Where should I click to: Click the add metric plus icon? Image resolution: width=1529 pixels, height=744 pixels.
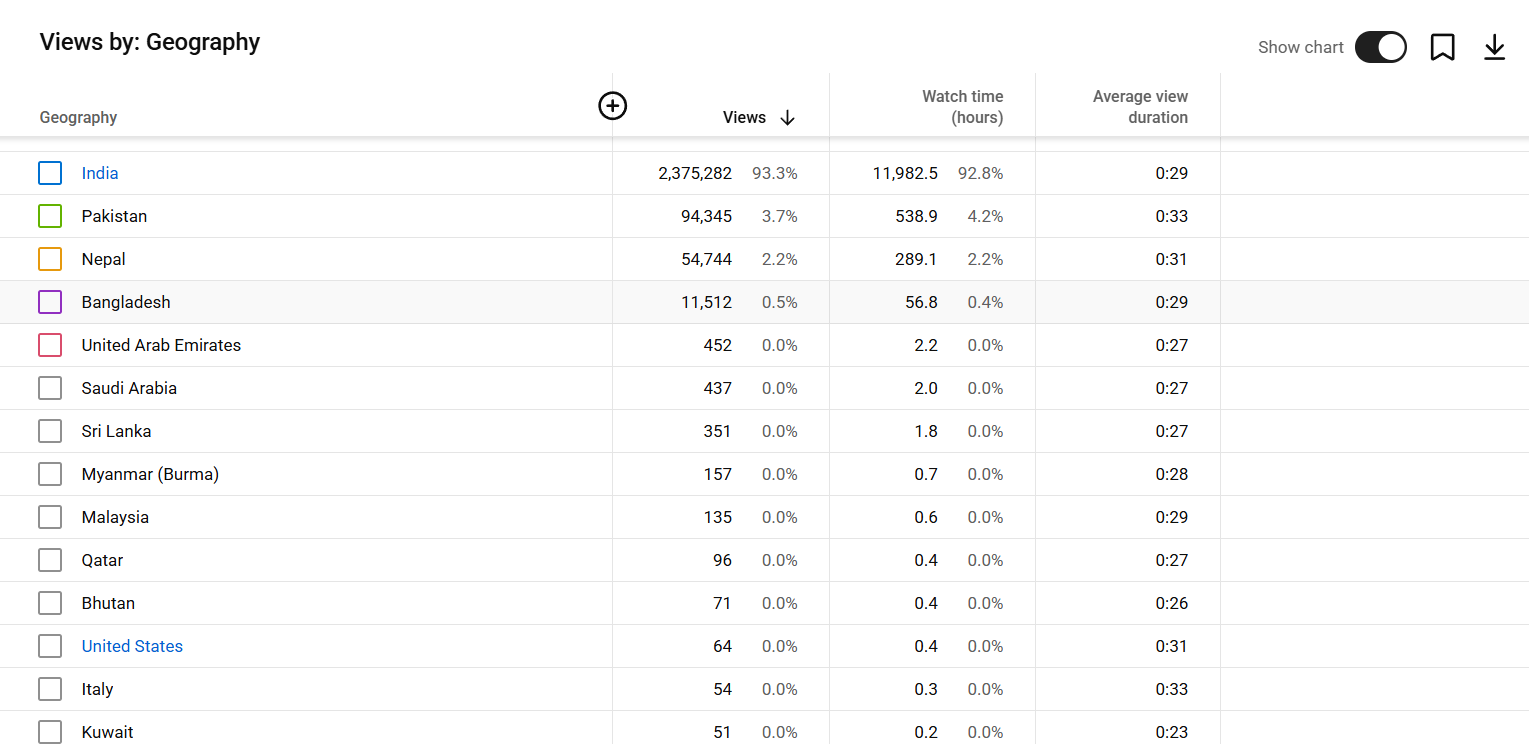tap(612, 105)
